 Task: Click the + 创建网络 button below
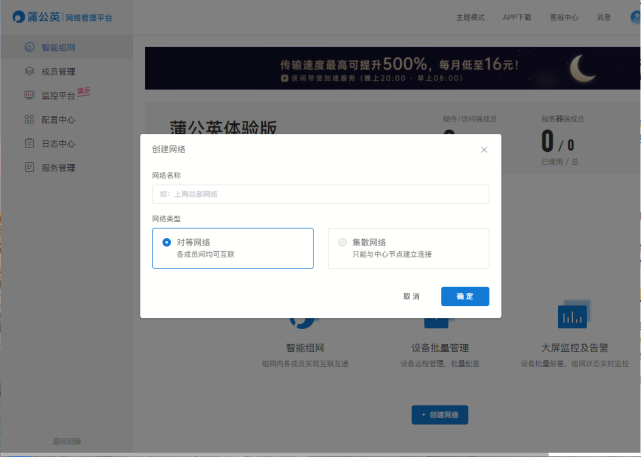(440, 415)
